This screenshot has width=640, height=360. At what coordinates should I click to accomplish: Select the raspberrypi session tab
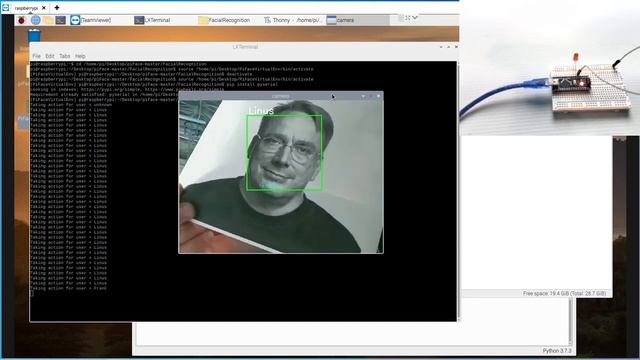click(x=26, y=8)
